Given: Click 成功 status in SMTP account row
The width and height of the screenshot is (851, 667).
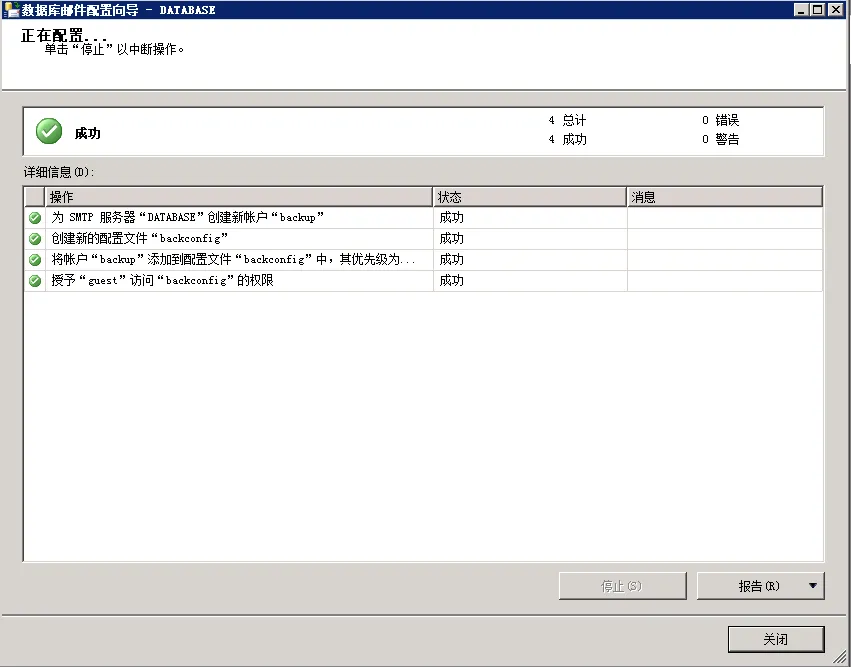Looking at the screenshot, I should [452, 218].
